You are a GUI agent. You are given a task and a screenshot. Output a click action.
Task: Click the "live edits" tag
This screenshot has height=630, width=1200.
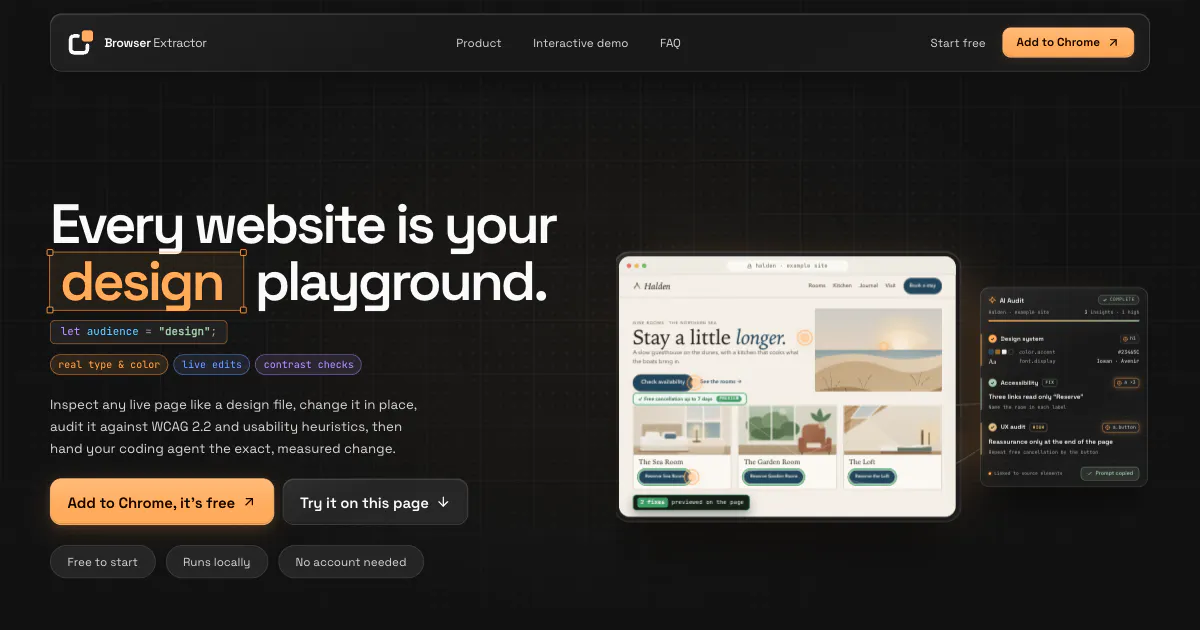[x=212, y=365]
